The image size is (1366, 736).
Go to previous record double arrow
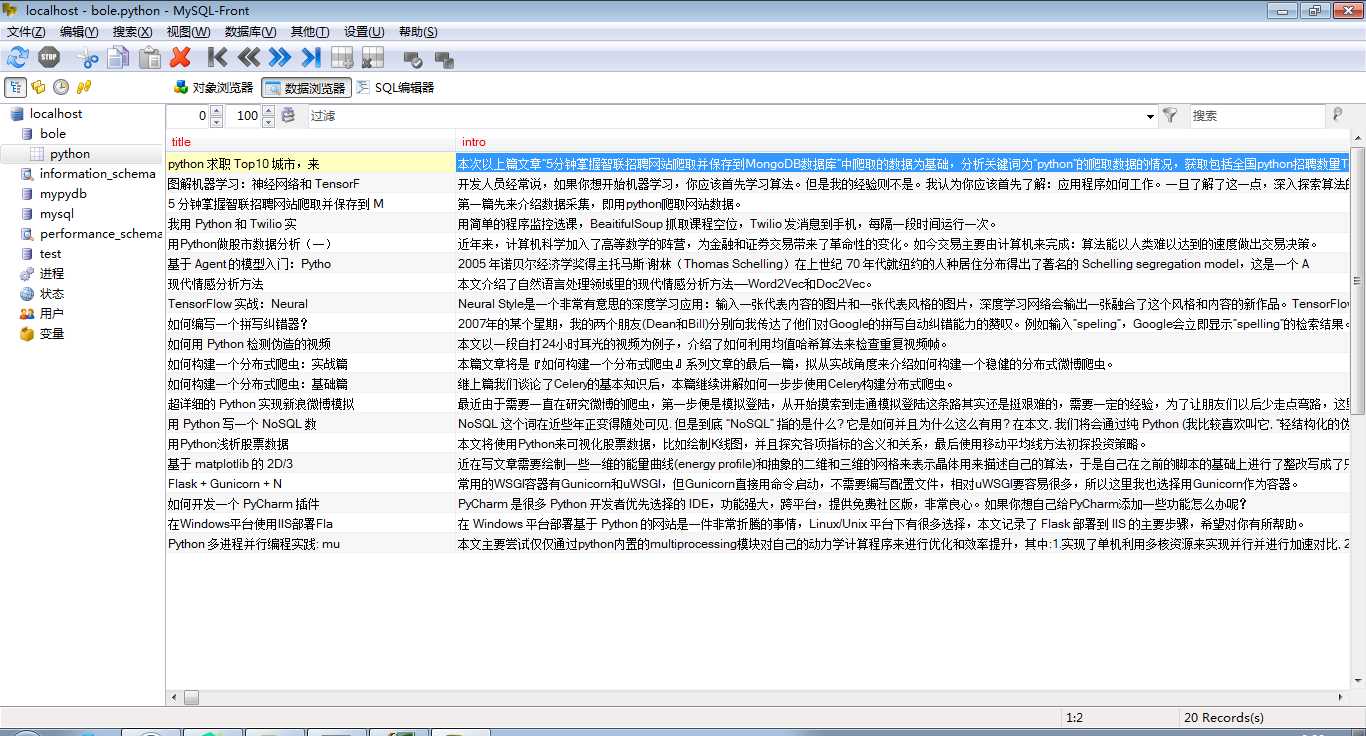coord(249,57)
